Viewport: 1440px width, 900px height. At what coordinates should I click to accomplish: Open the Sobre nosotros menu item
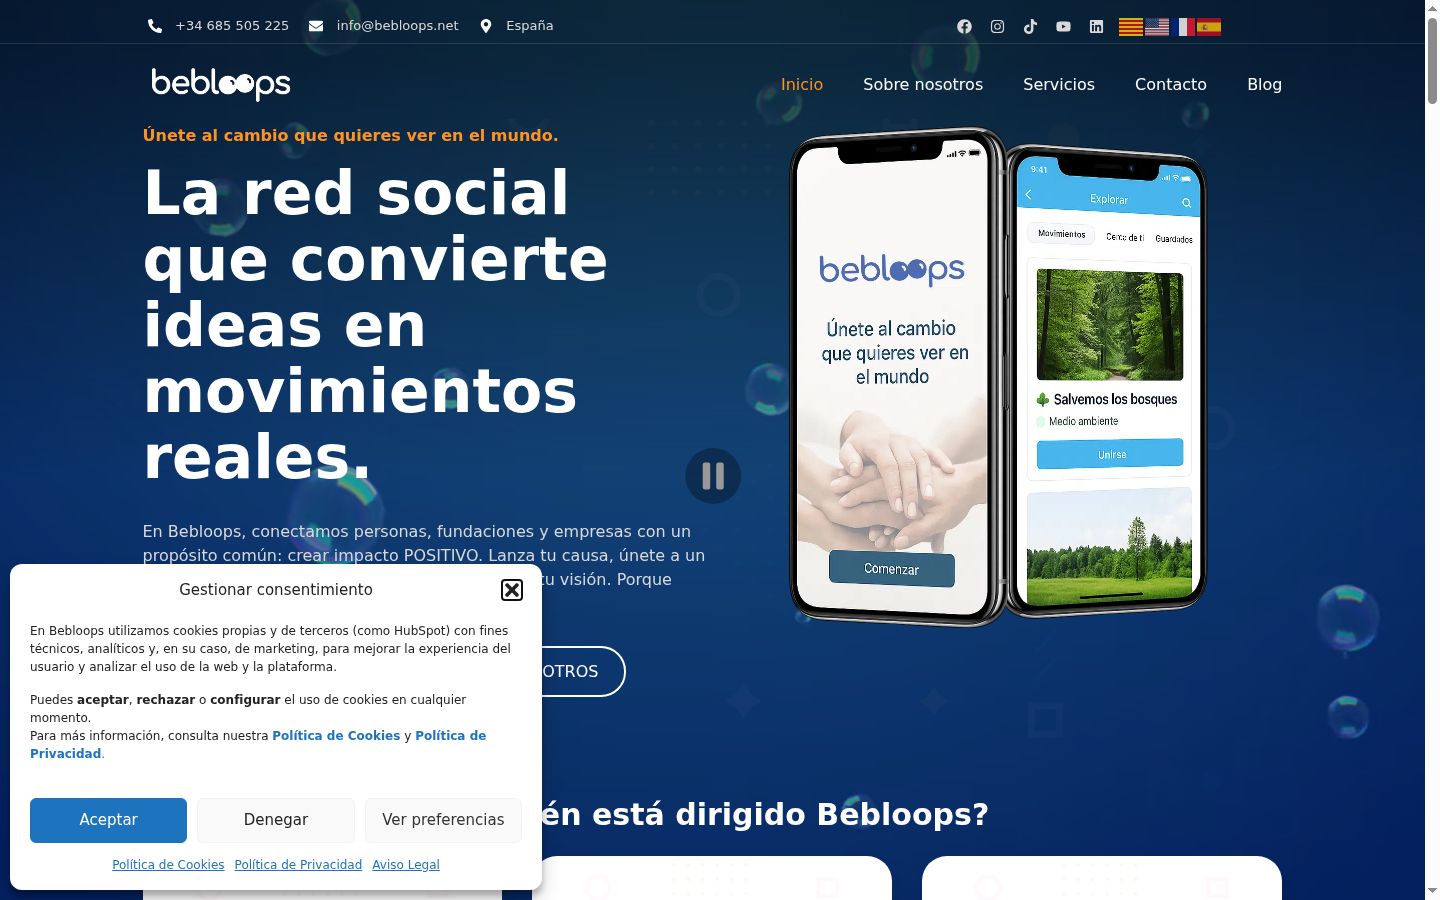pyautogui.click(x=923, y=84)
